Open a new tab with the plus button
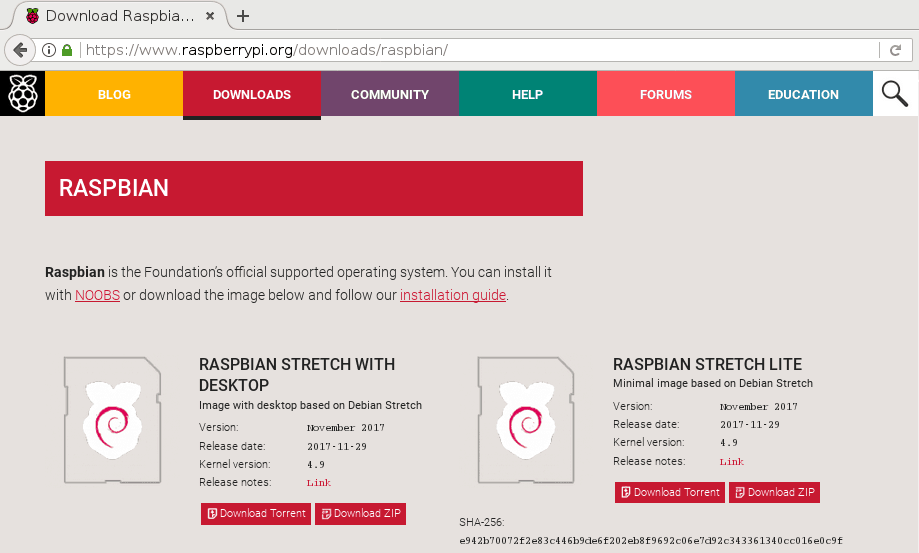 243,16
